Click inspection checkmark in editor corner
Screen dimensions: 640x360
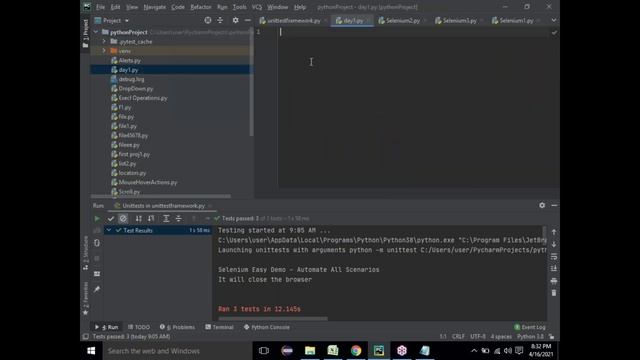pyautogui.click(x=554, y=33)
